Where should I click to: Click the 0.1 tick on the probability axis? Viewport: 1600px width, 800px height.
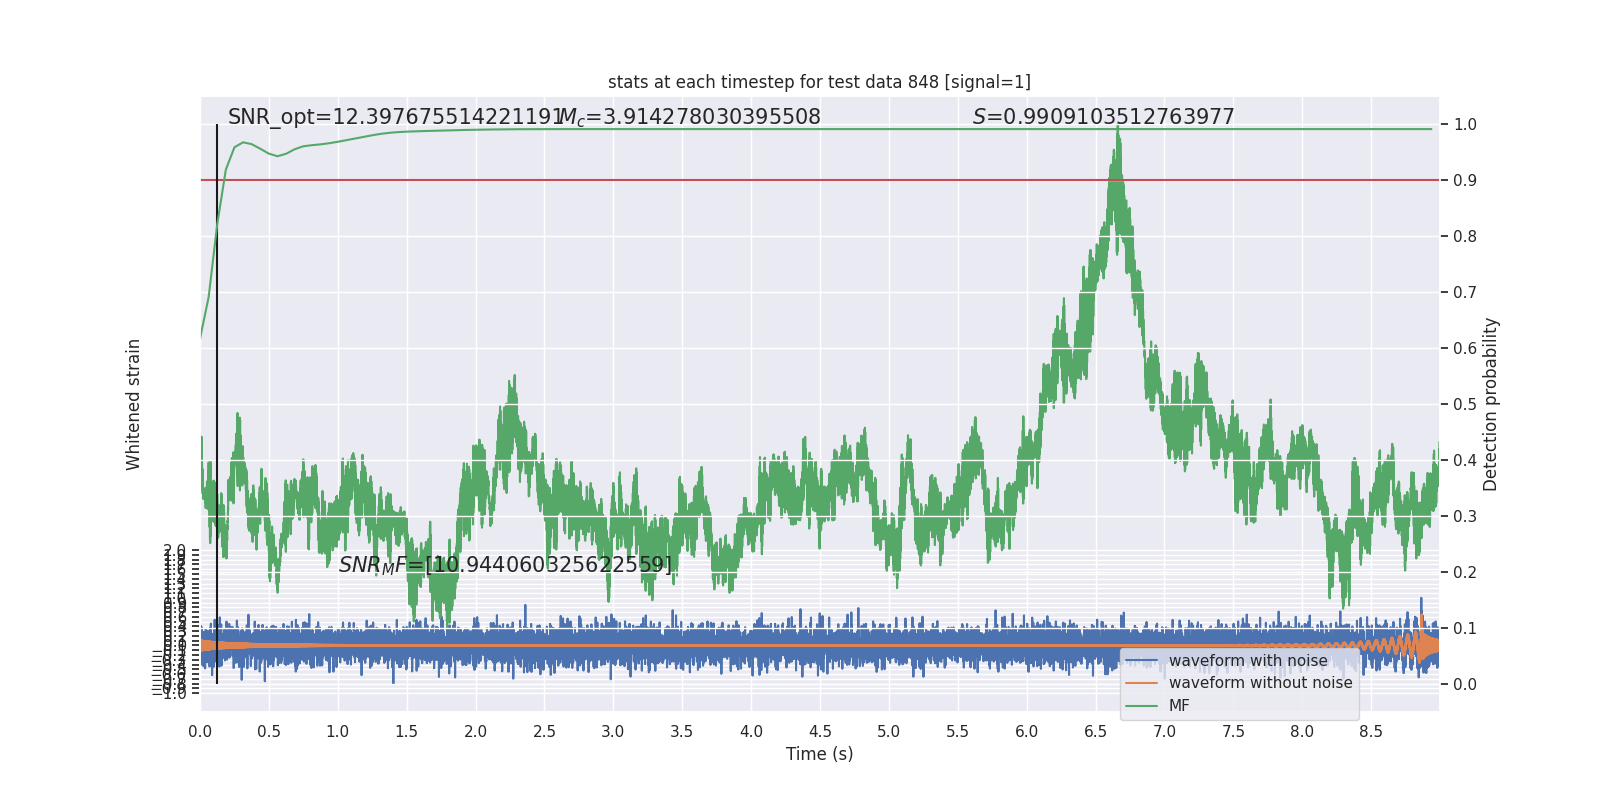point(1465,629)
